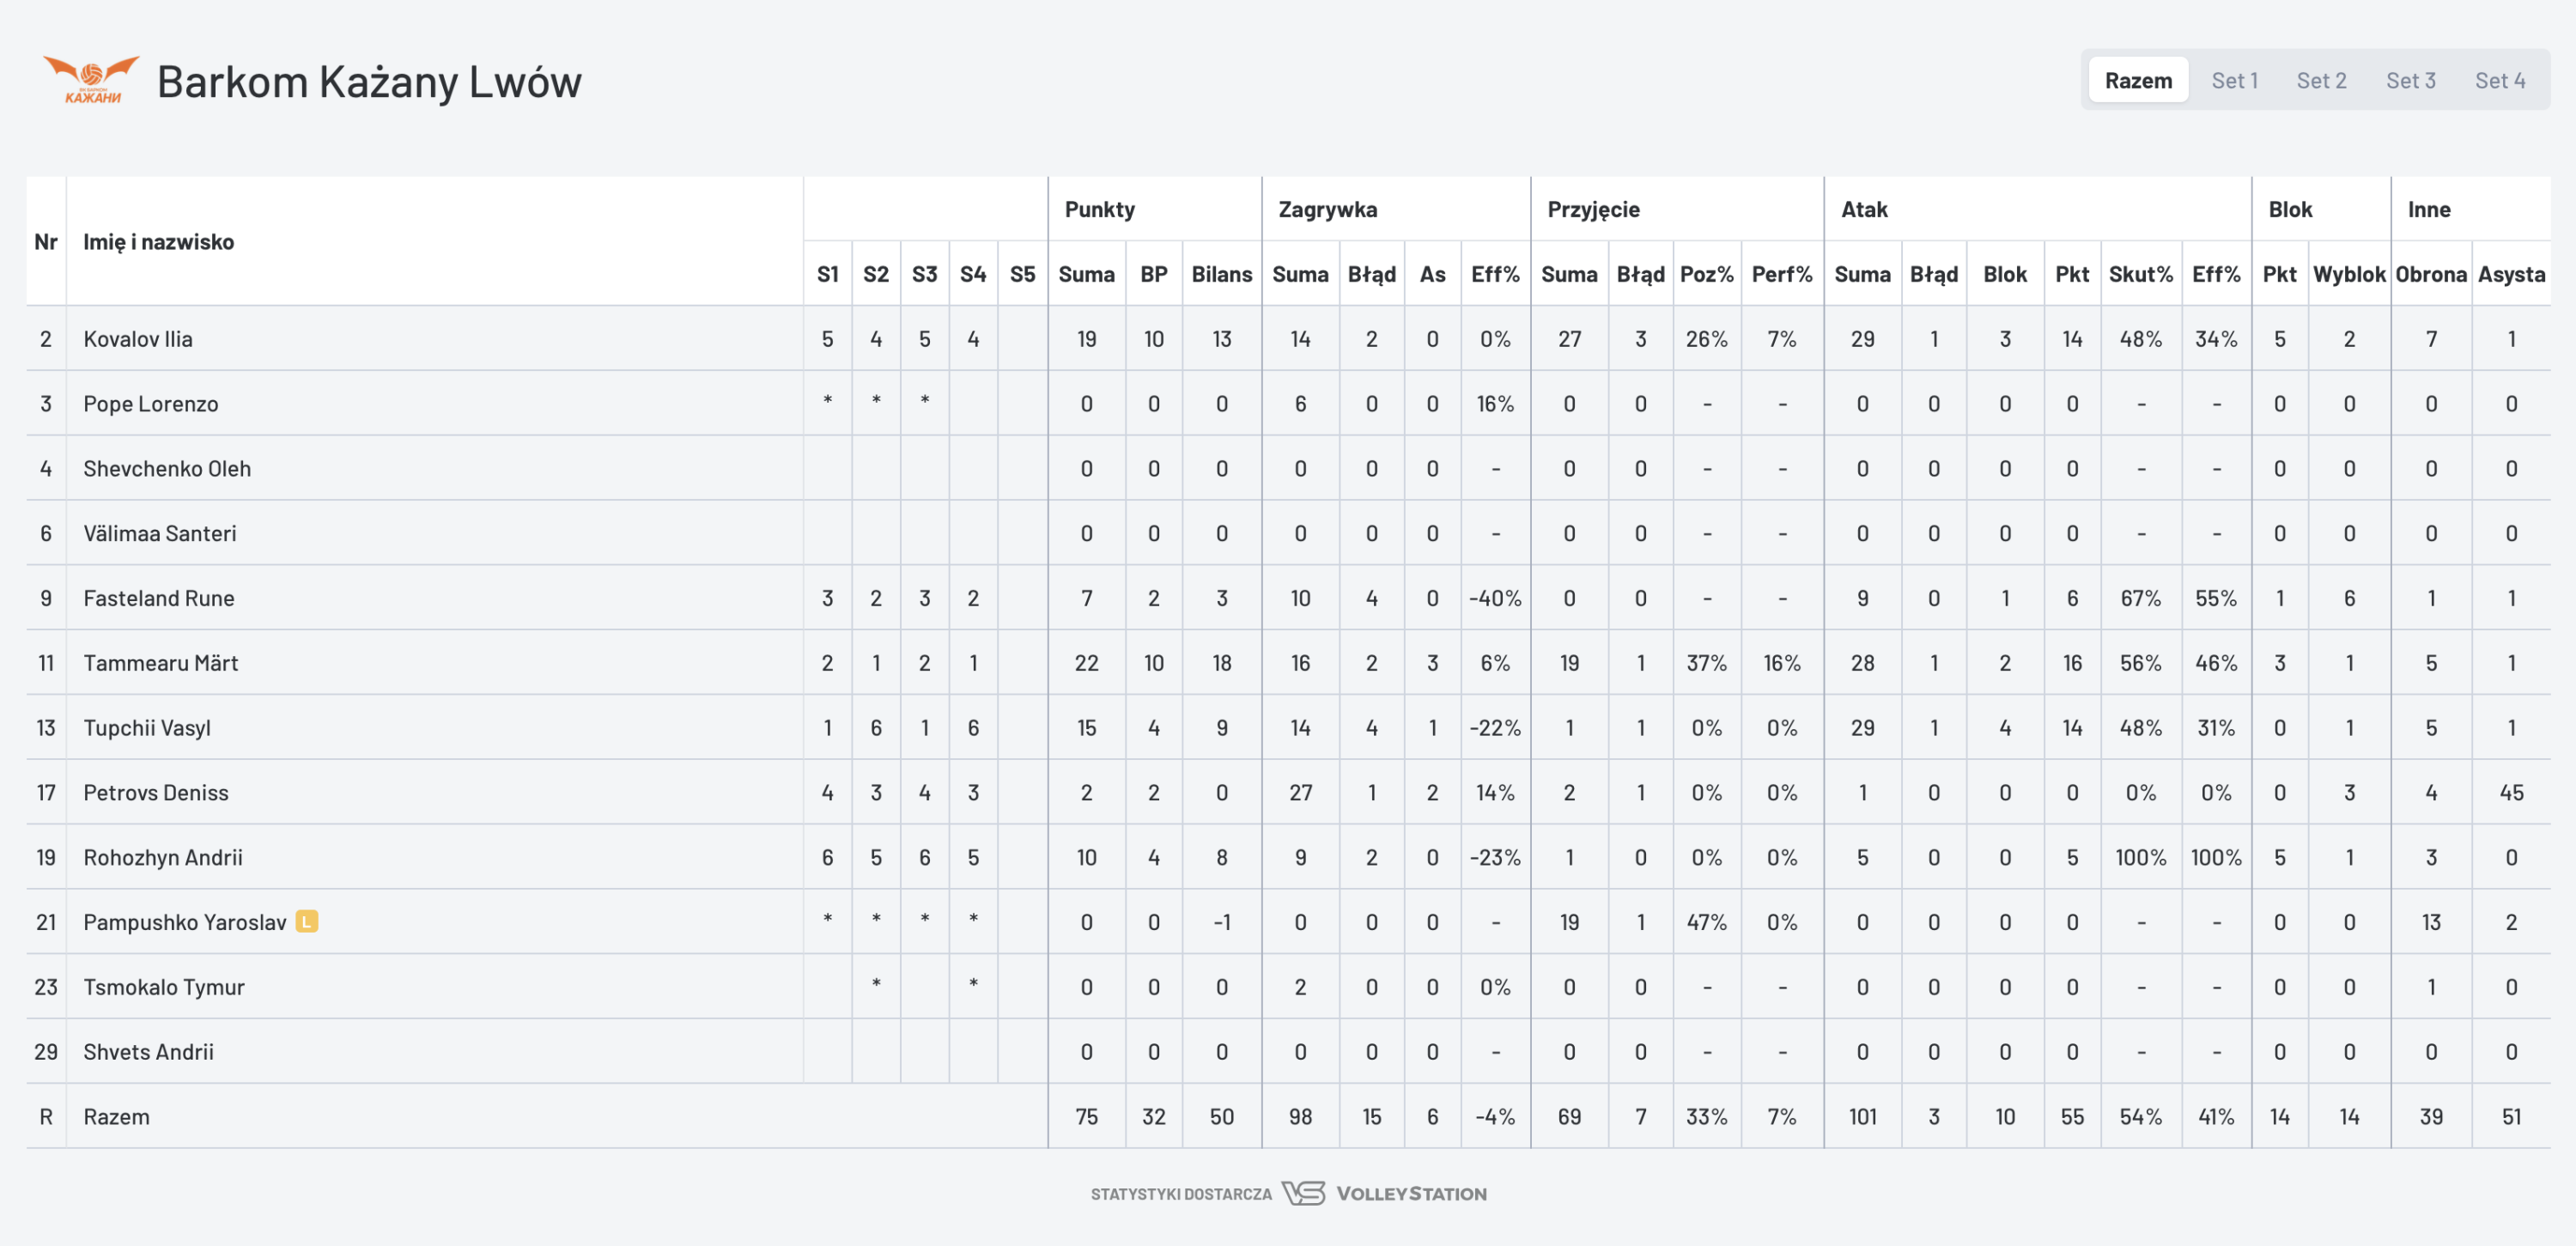Click the Przyjęcie column group header
The width and height of the screenshot is (2576, 1246).
pos(1593,209)
